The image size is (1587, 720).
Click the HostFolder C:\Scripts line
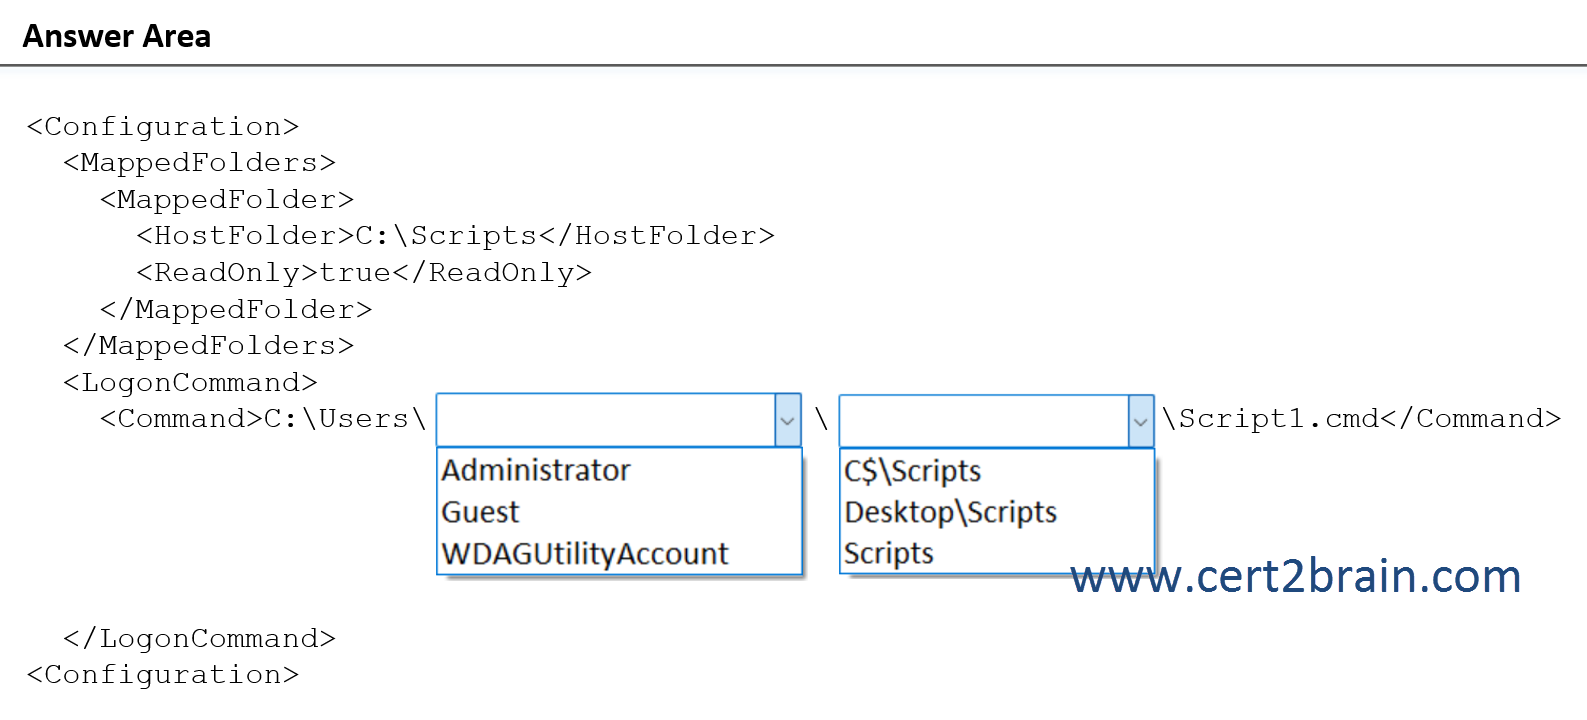coord(455,236)
